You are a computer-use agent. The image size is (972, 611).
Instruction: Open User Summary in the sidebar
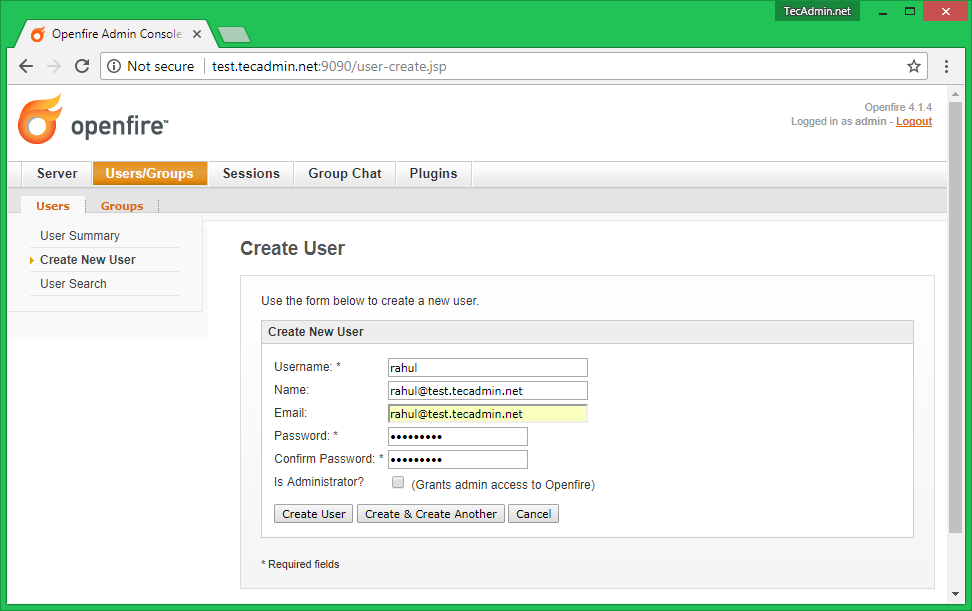80,235
